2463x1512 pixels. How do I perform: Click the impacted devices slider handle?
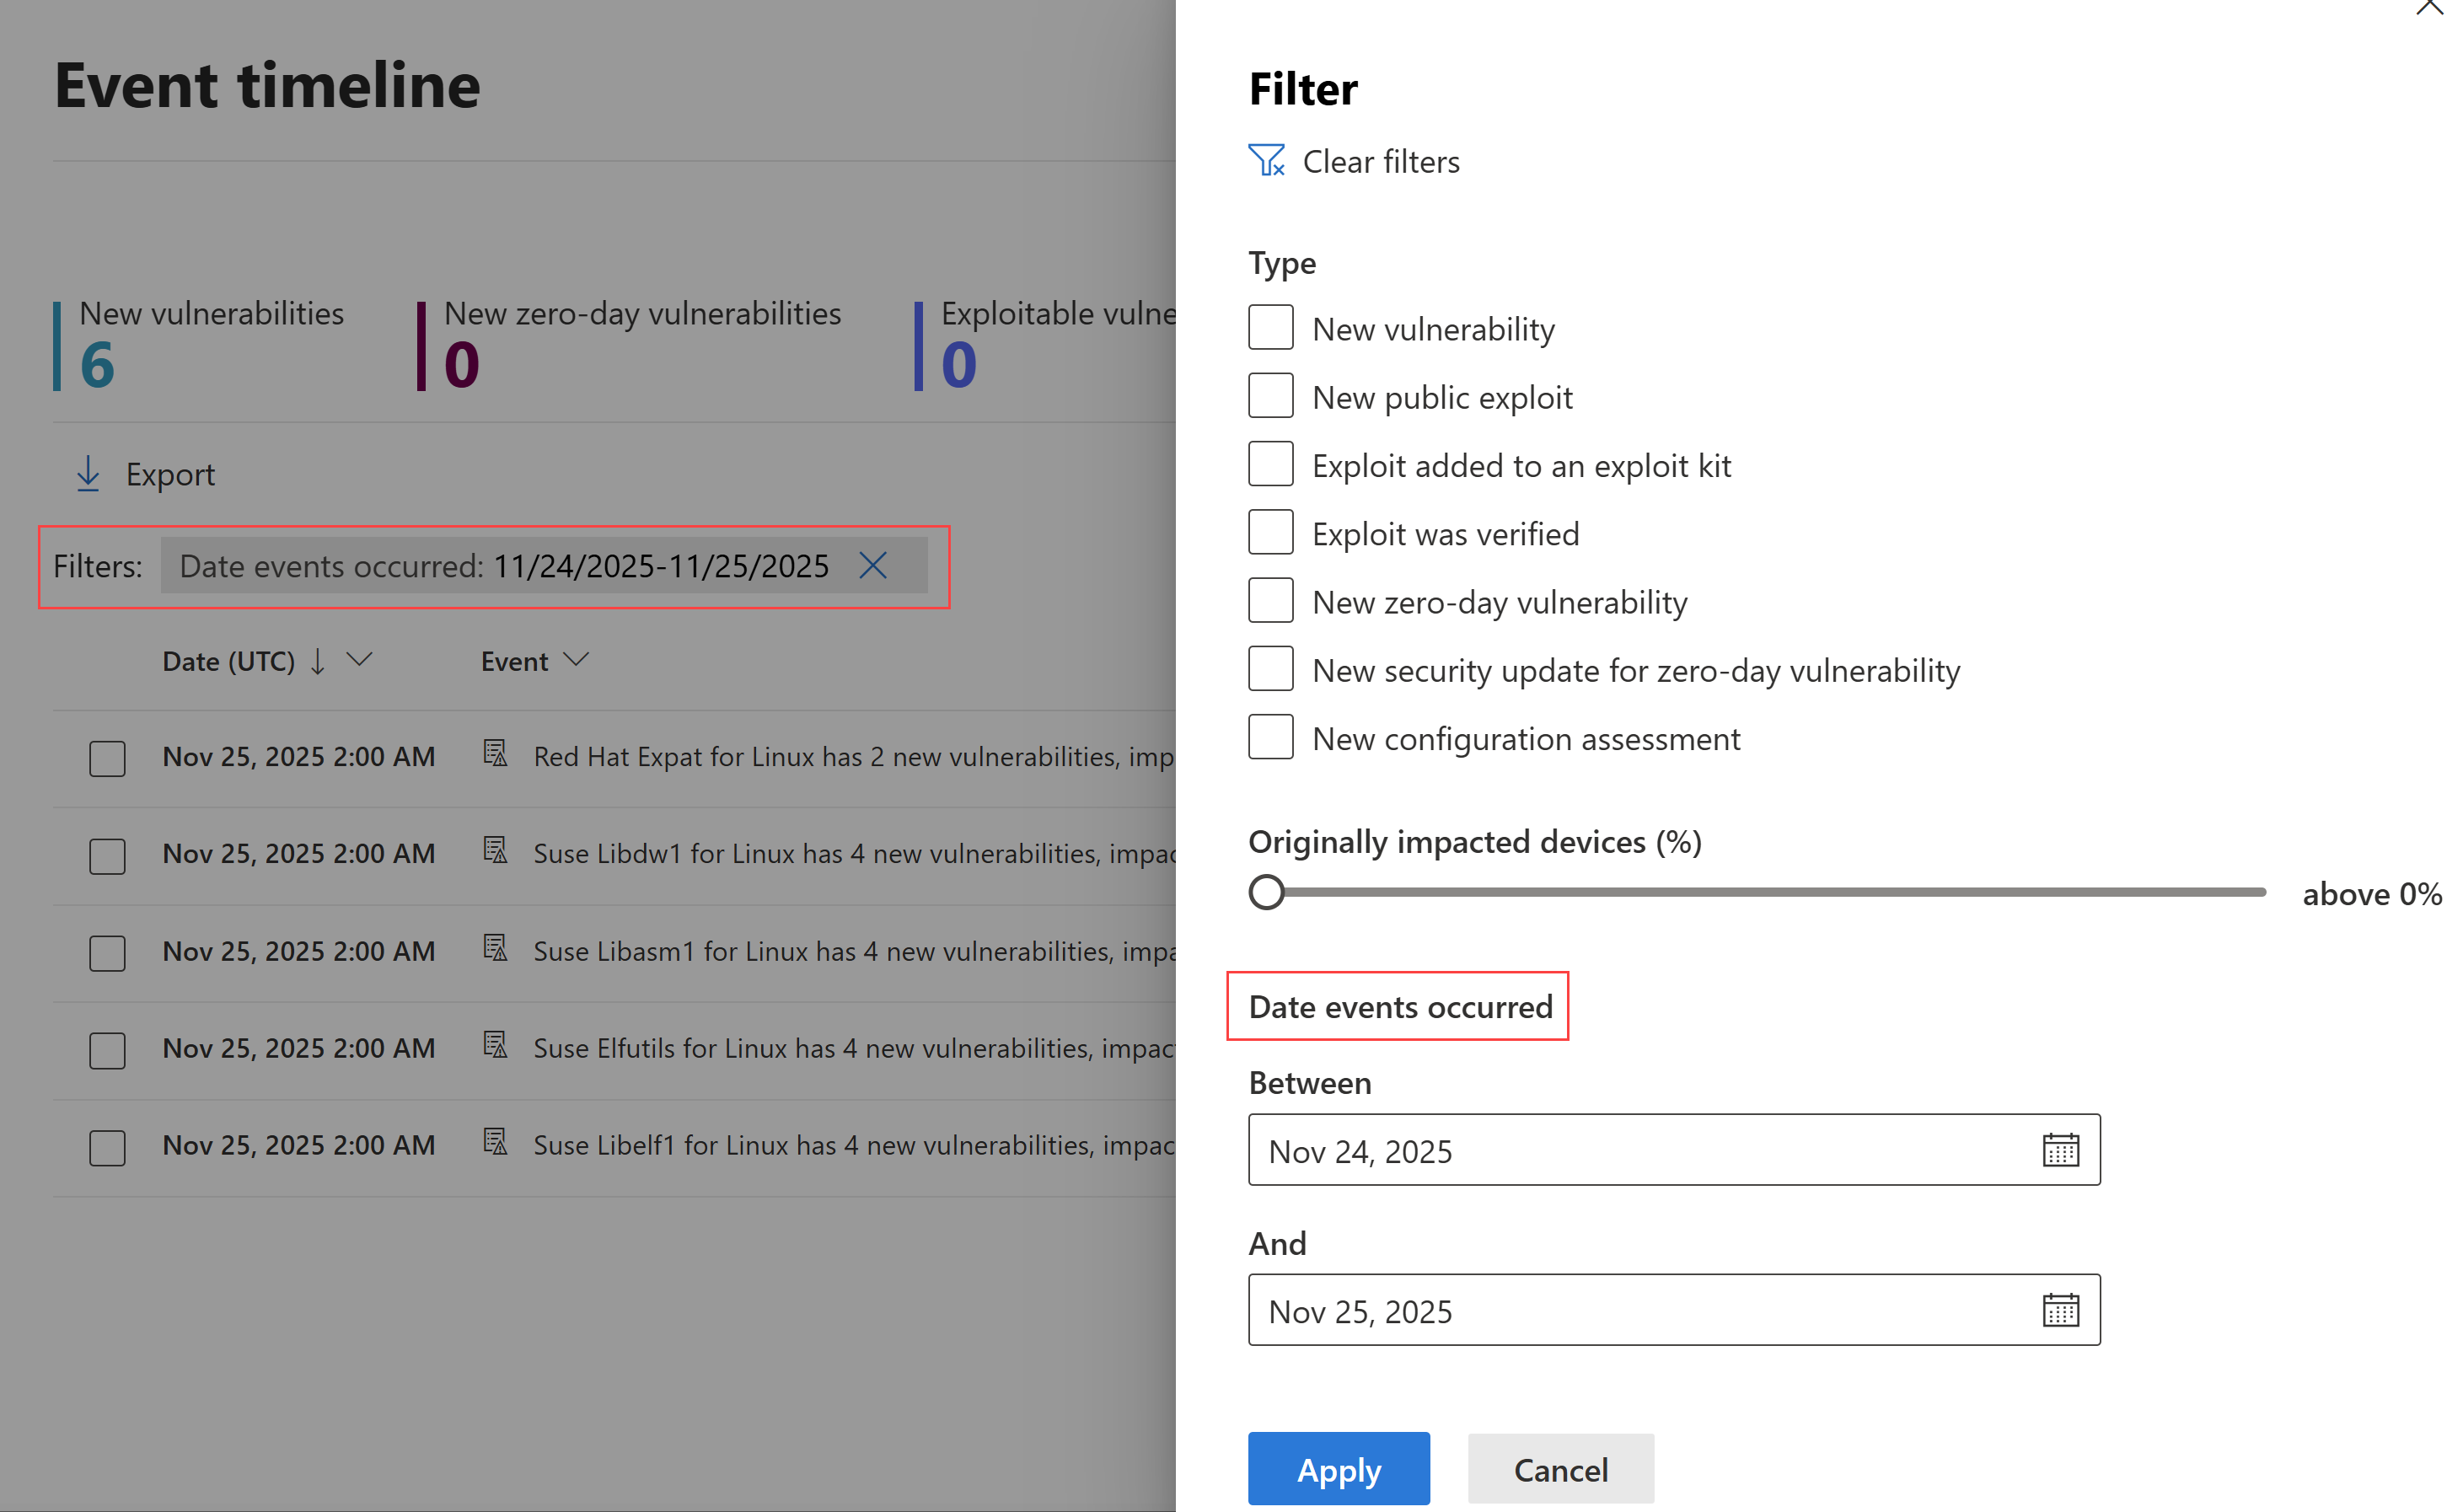click(1266, 892)
